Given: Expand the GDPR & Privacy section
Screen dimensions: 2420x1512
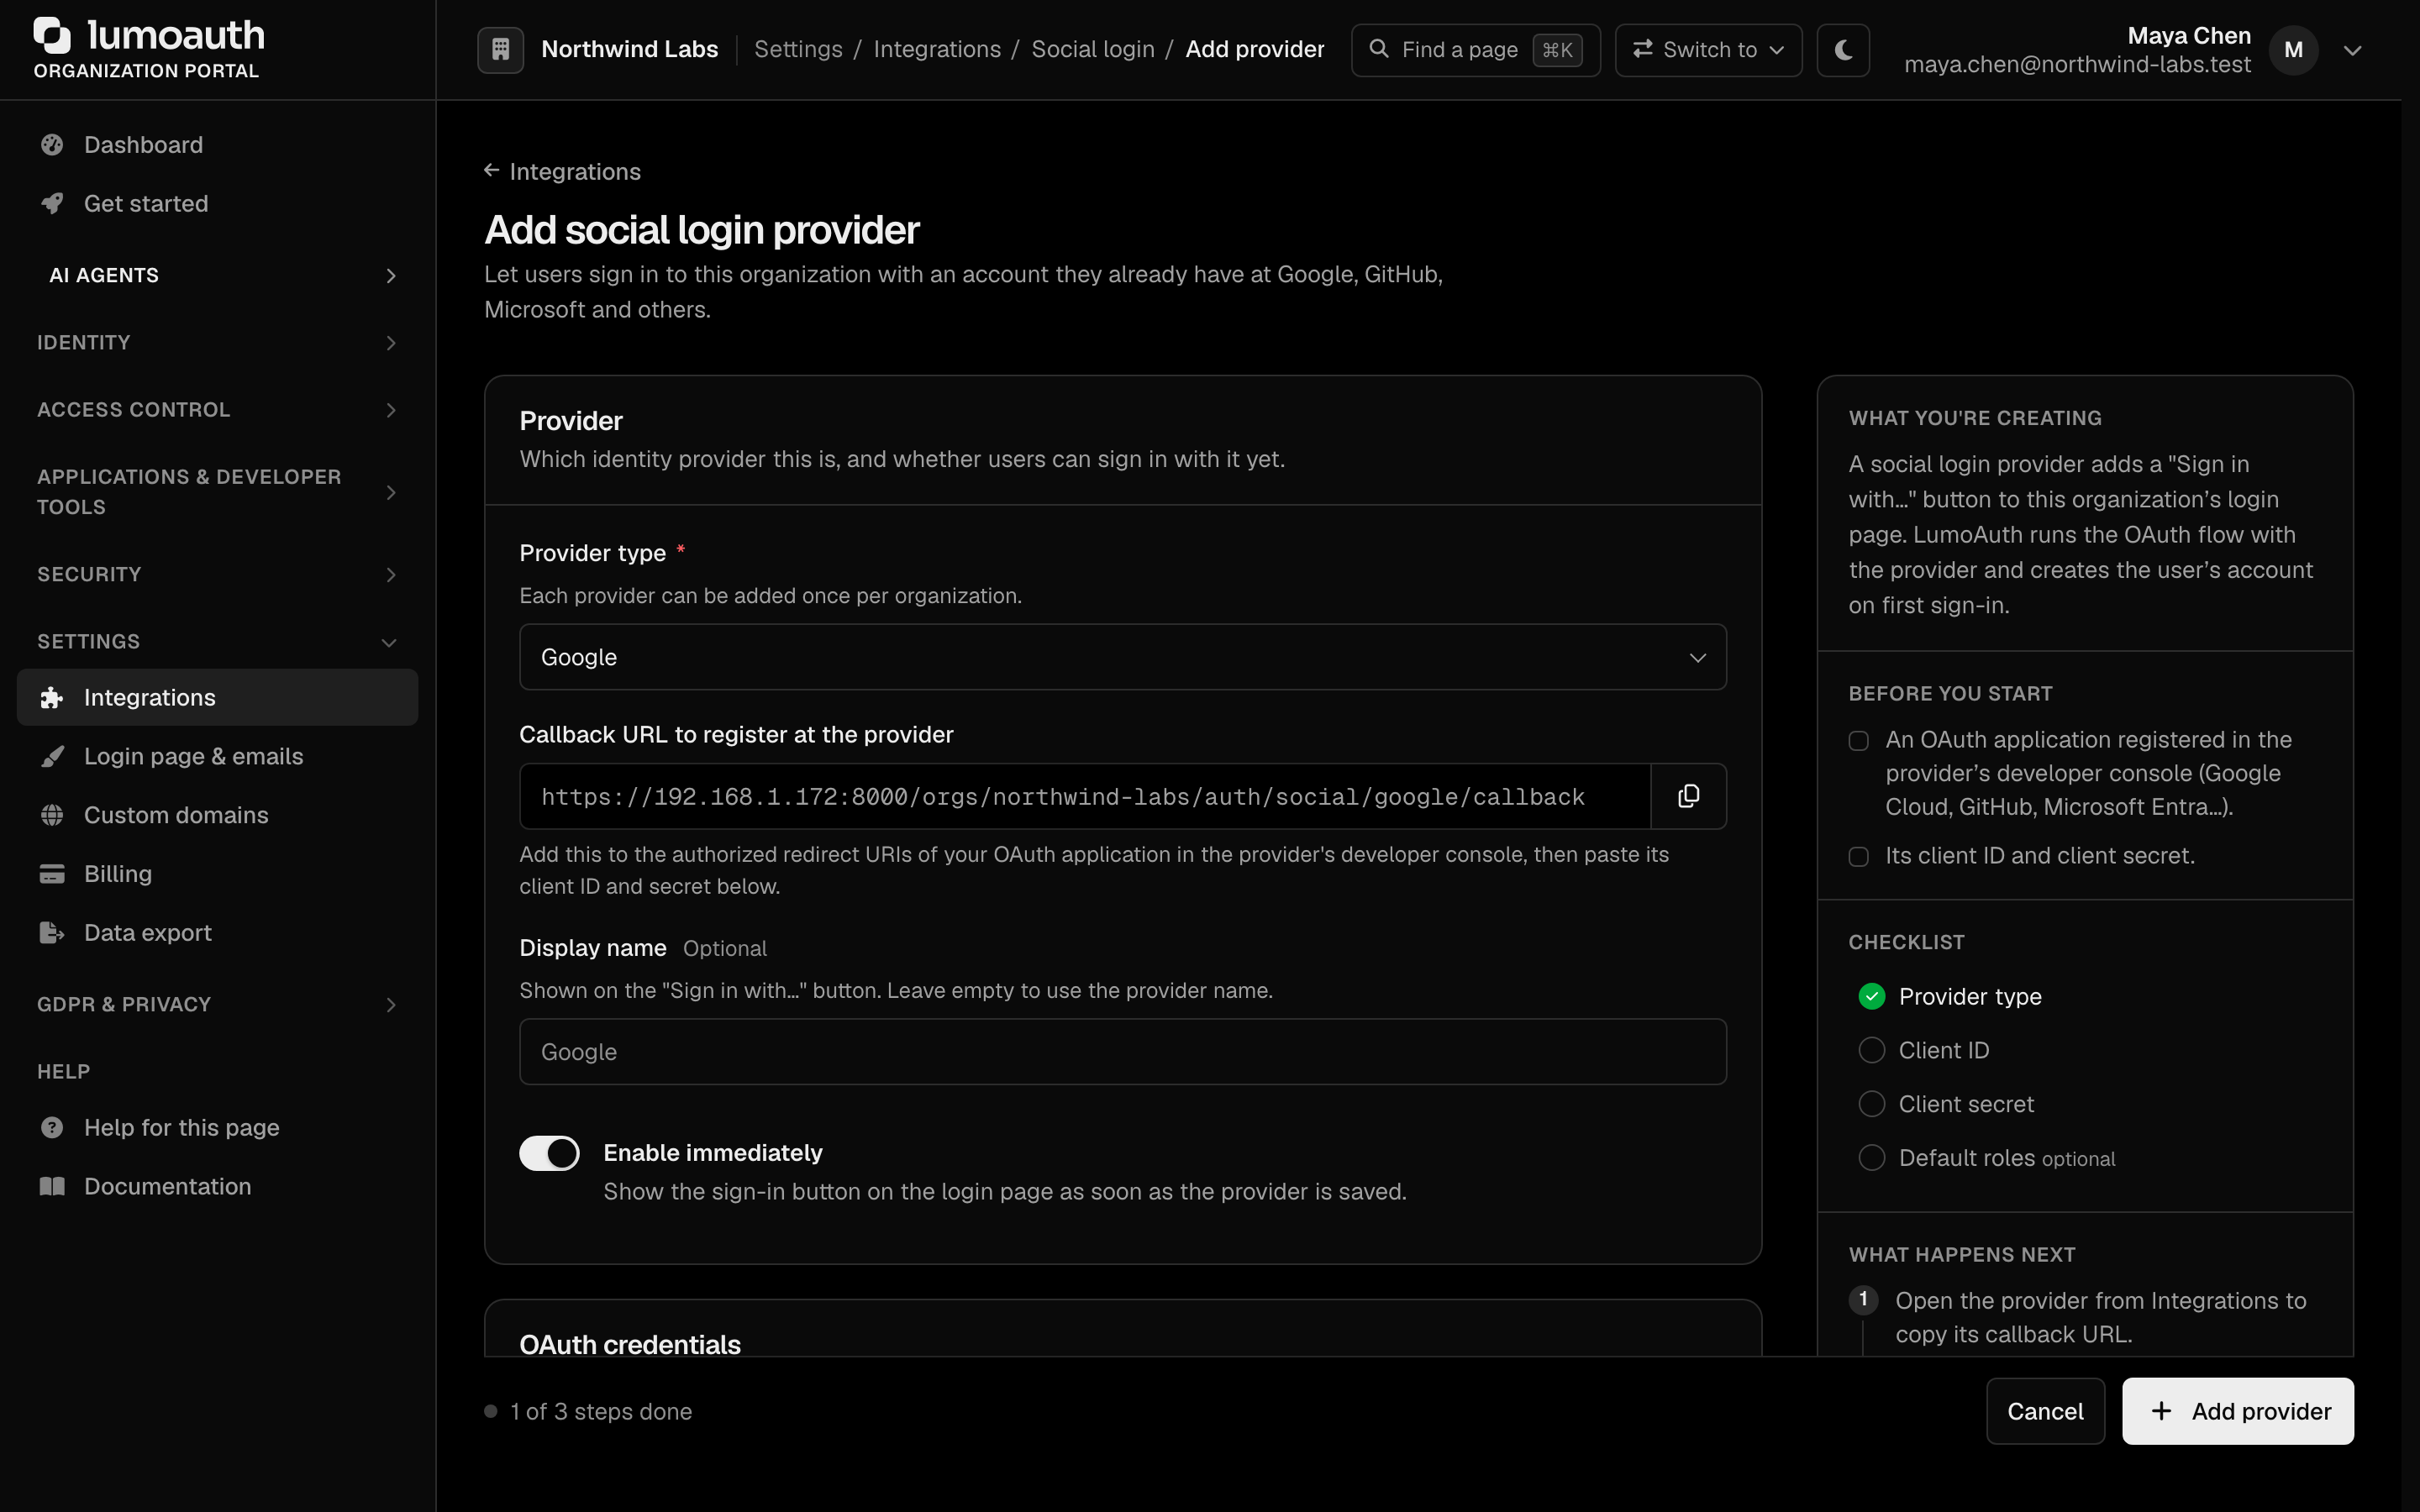Looking at the screenshot, I should pos(218,1005).
